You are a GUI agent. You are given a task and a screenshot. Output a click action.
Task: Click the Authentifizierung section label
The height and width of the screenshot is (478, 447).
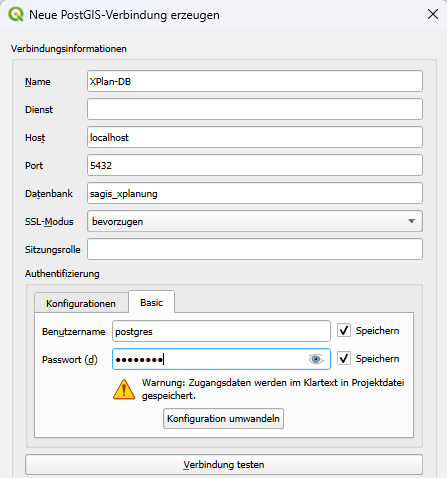point(62,274)
